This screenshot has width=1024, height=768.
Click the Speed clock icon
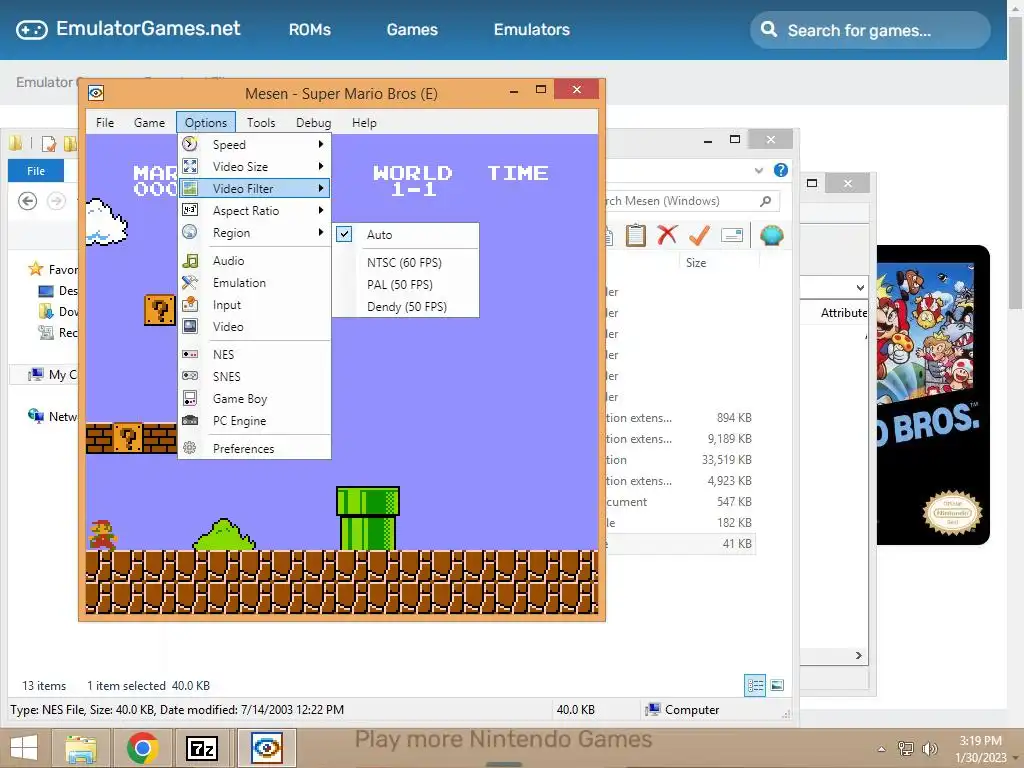tap(190, 144)
